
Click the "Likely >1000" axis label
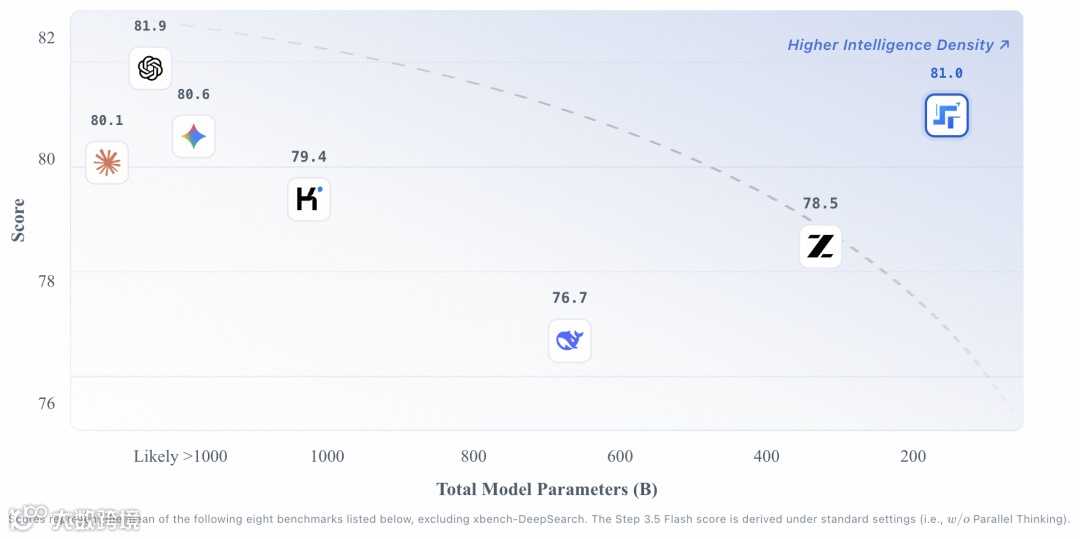181,457
